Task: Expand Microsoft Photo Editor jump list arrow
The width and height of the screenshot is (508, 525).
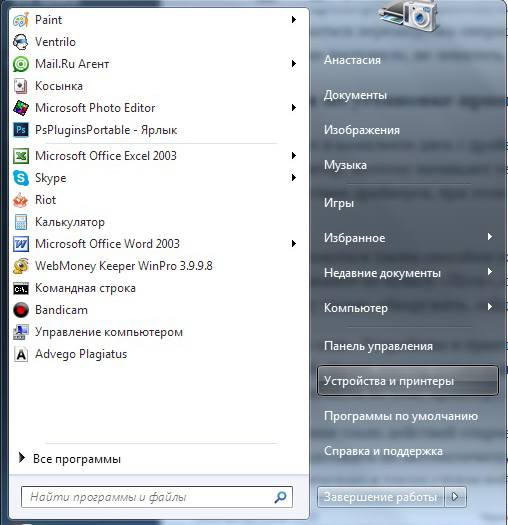Action: [294, 107]
